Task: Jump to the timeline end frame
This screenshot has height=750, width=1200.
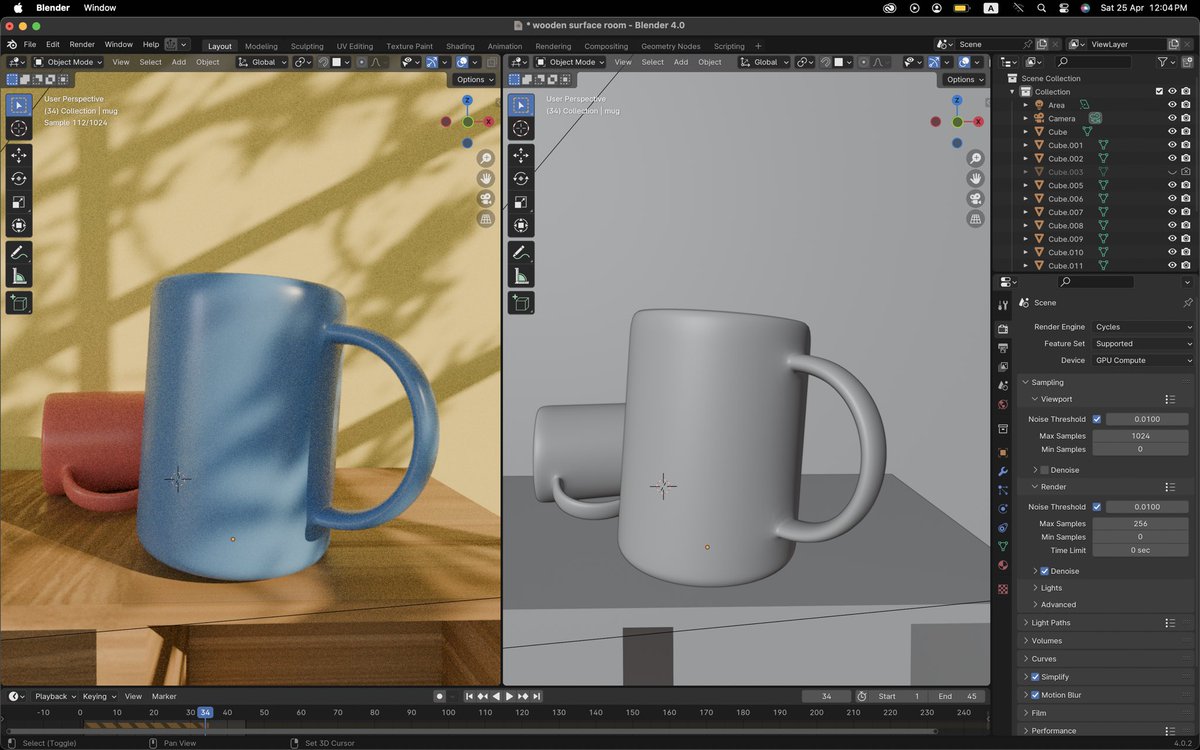Action: pyautogui.click(x=538, y=696)
